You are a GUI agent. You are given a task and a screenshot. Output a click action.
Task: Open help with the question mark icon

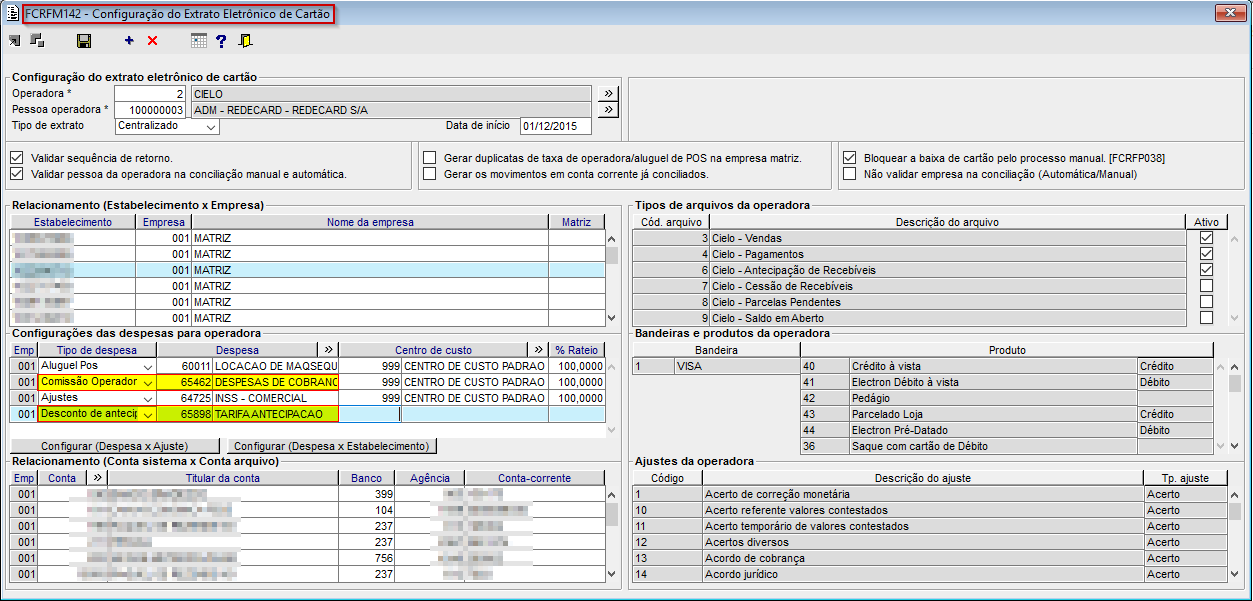click(x=221, y=41)
